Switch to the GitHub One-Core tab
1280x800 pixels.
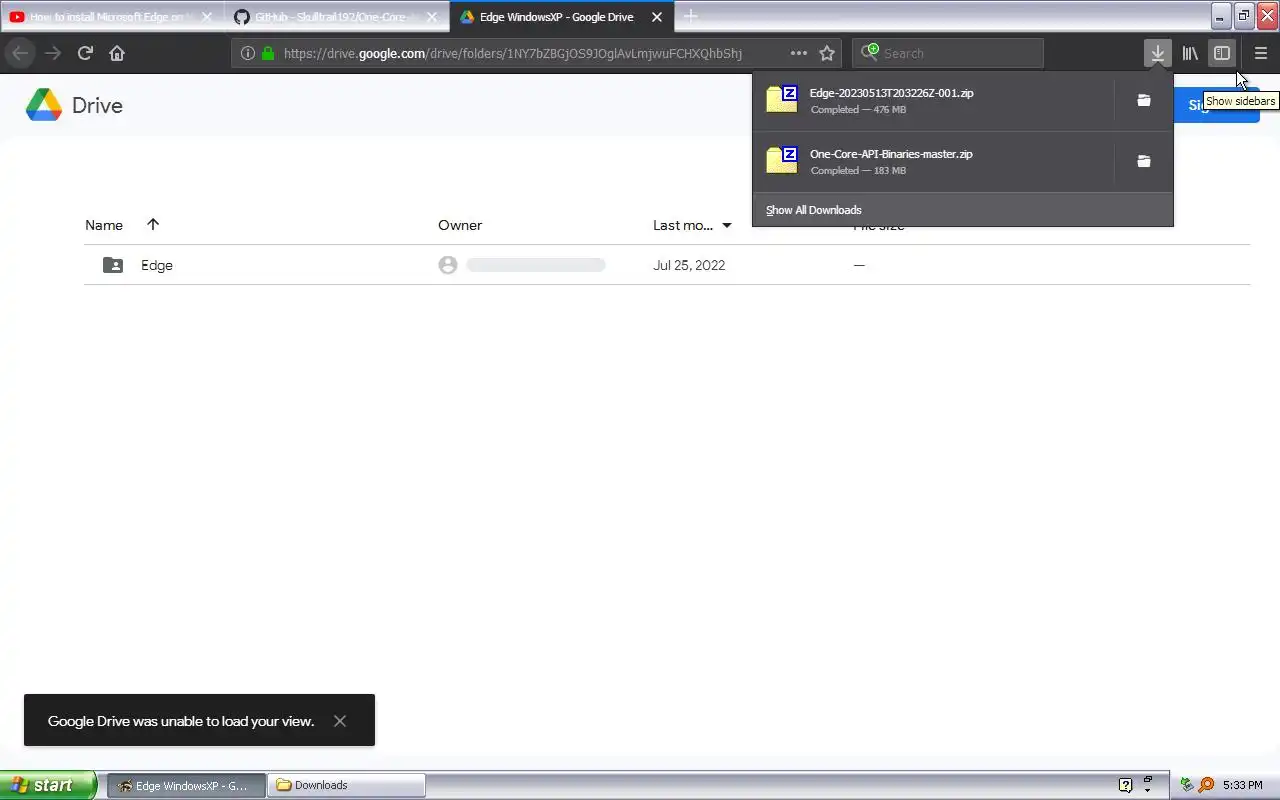tap(335, 17)
